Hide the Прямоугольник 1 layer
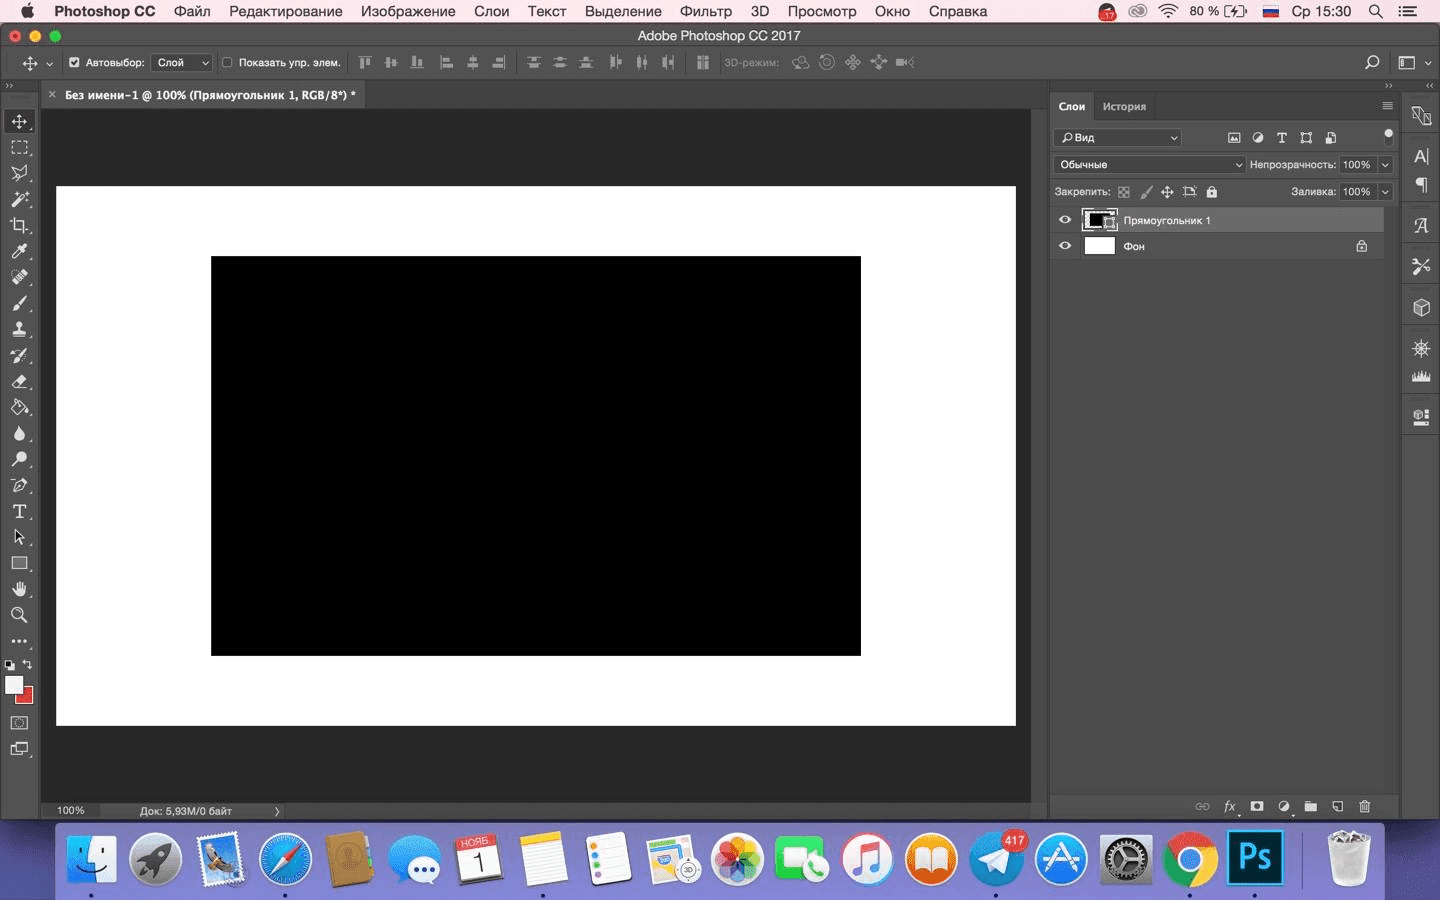This screenshot has width=1440, height=900. point(1065,220)
